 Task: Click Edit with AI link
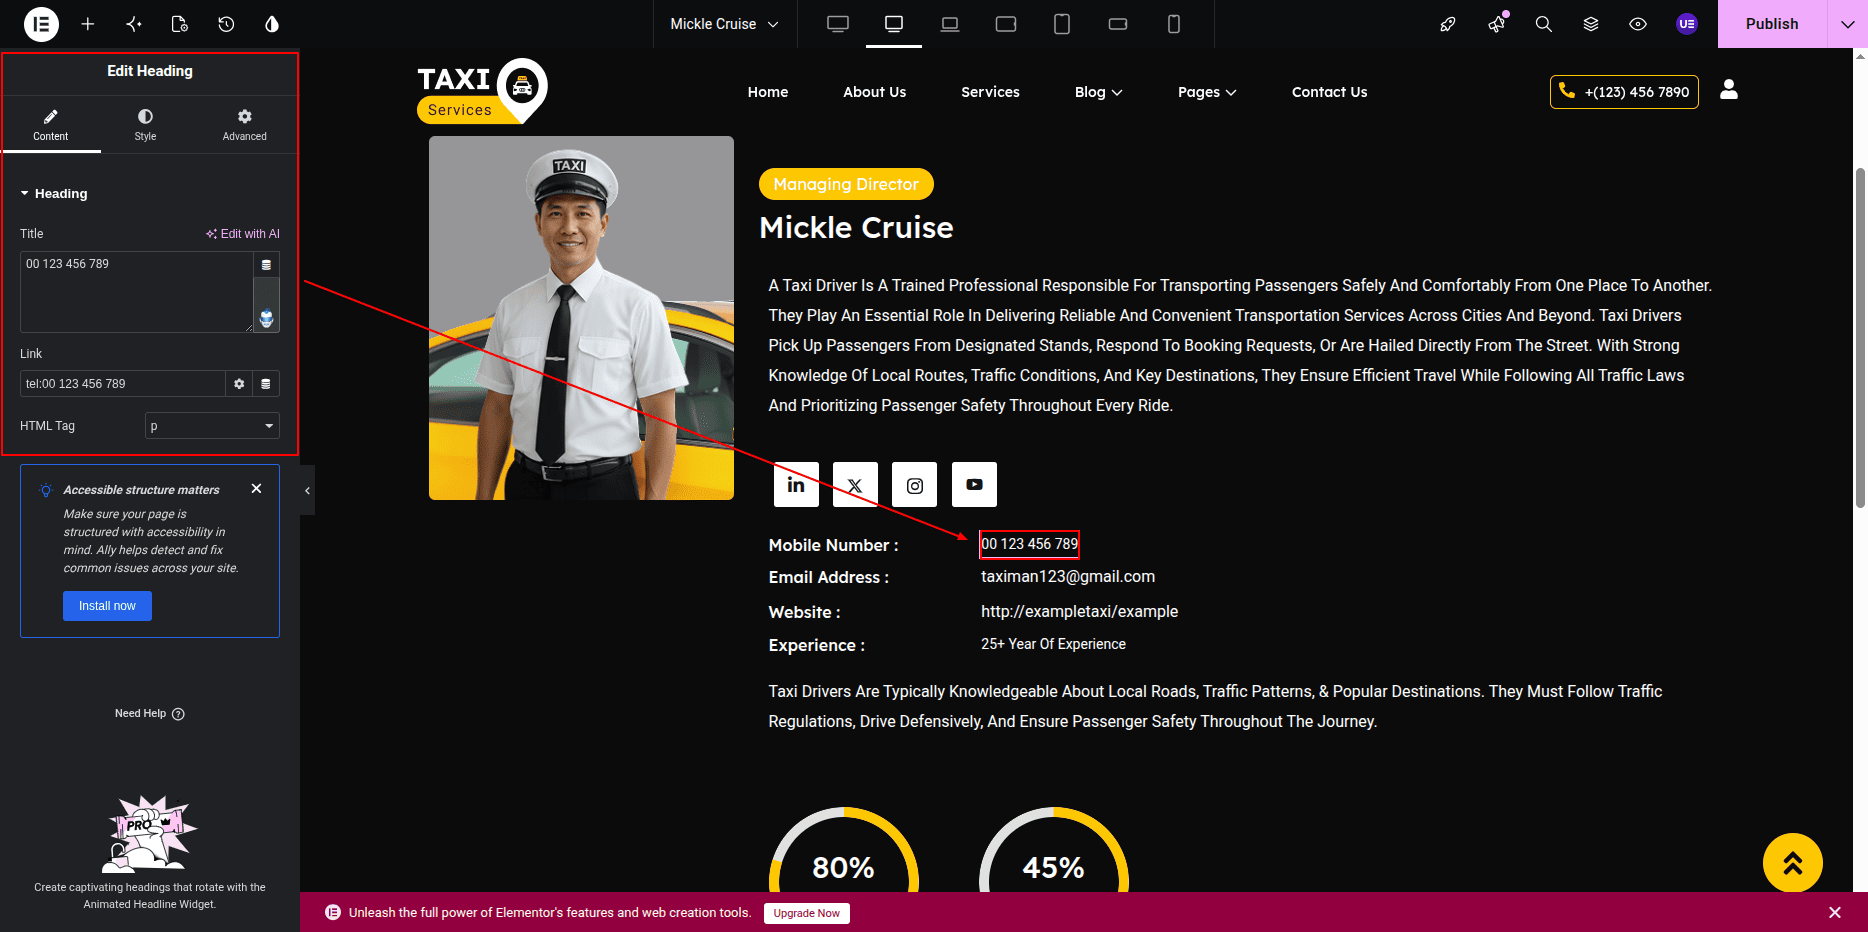[x=243, y=234]
